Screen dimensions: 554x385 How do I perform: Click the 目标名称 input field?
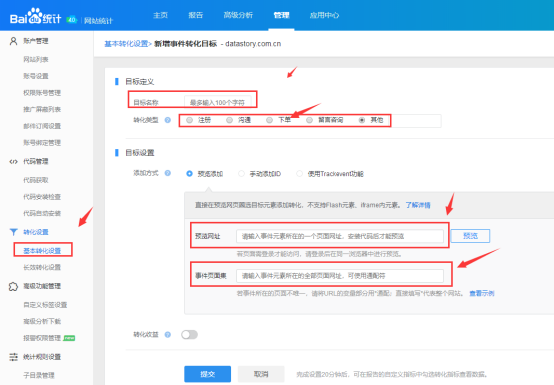217,102
